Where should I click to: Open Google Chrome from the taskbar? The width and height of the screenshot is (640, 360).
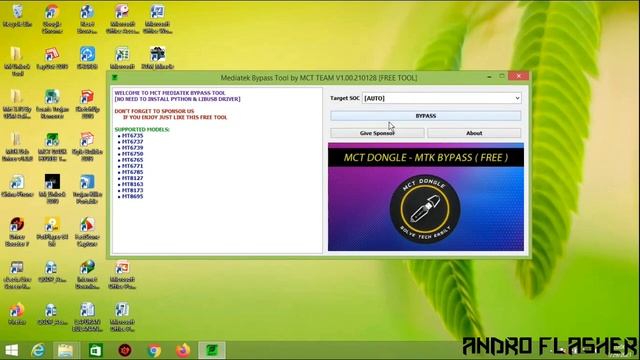[x=154, y=350]
